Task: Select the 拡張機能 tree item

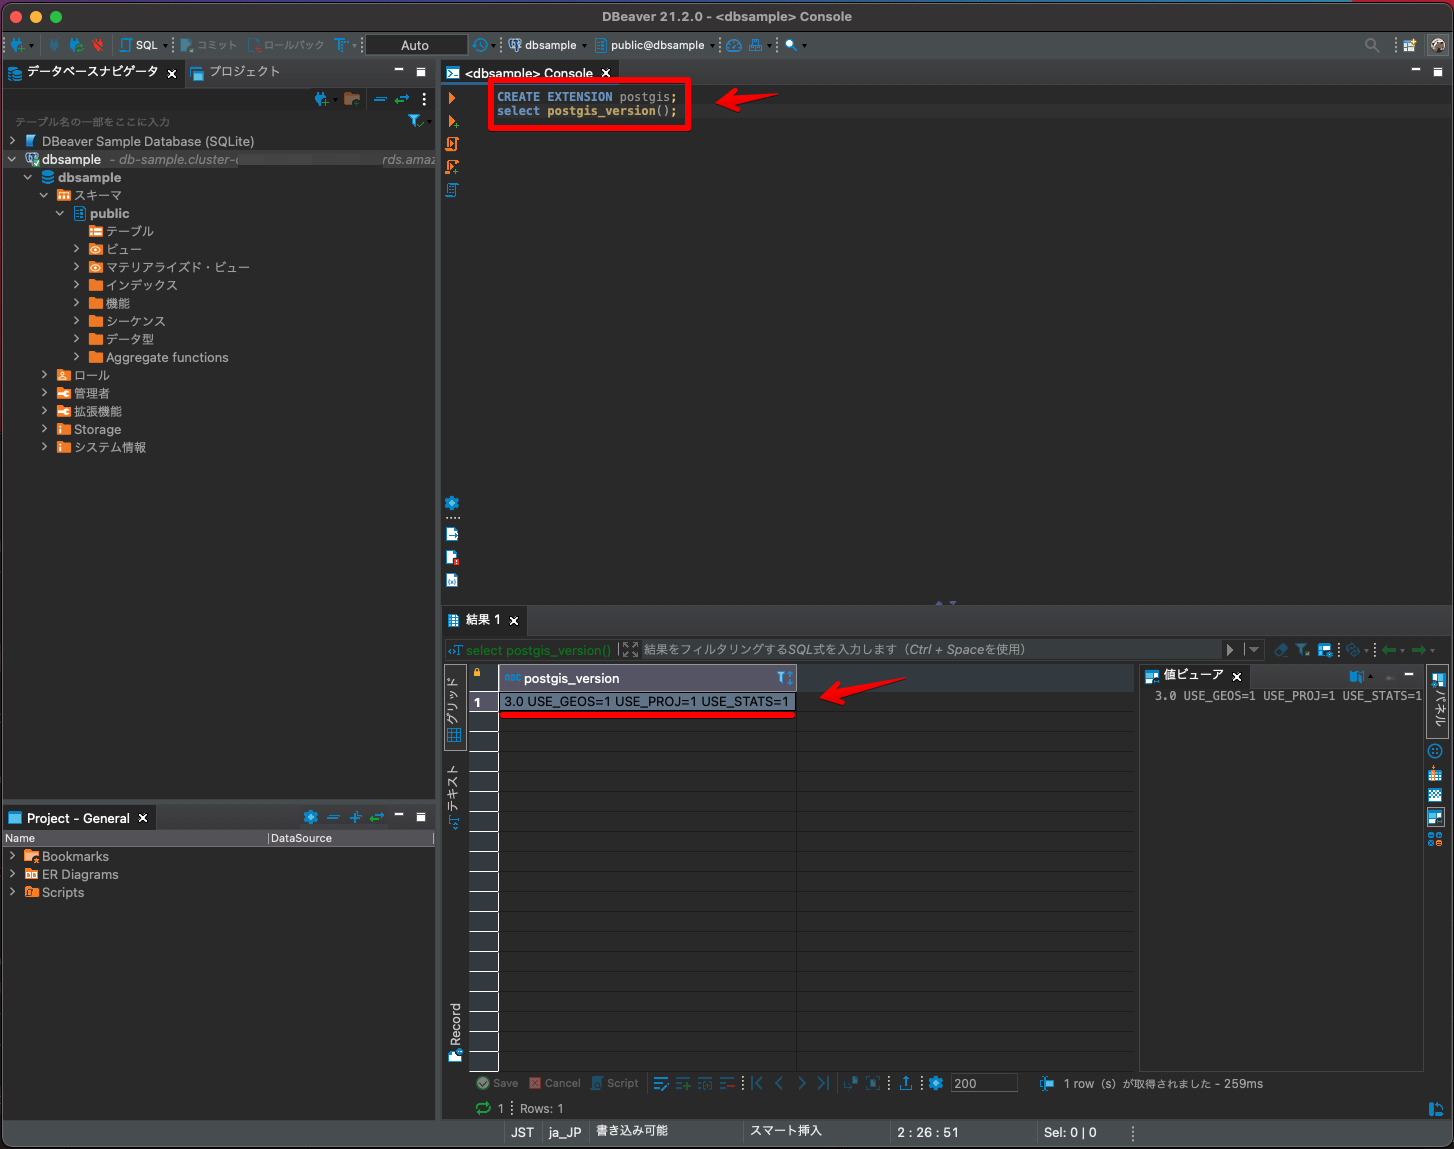Action: 89,411
